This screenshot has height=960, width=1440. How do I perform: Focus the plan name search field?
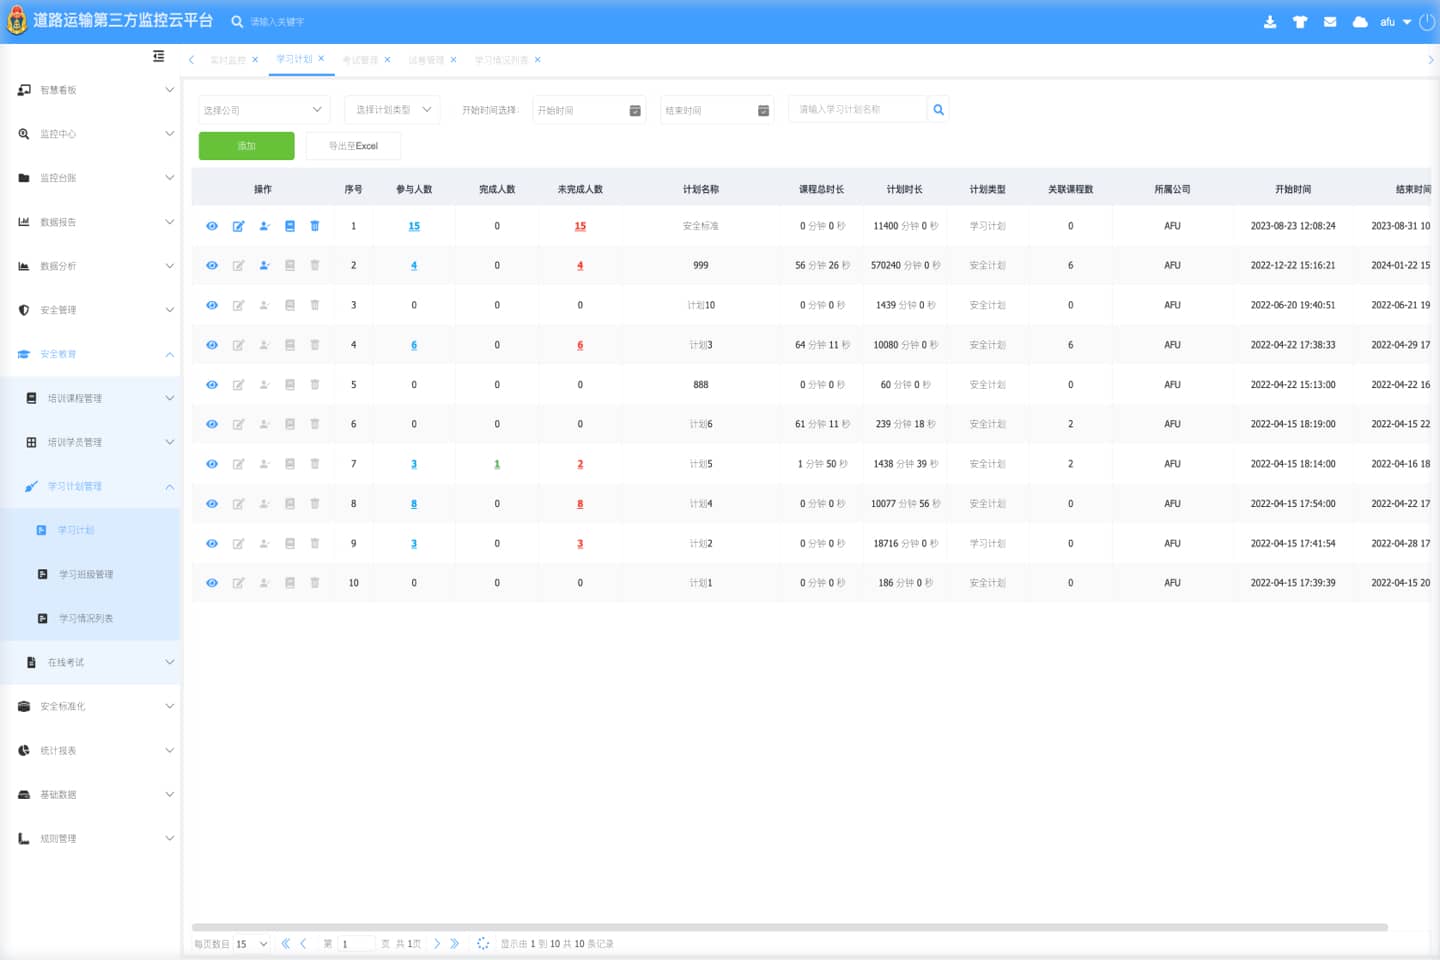(858, 110)
